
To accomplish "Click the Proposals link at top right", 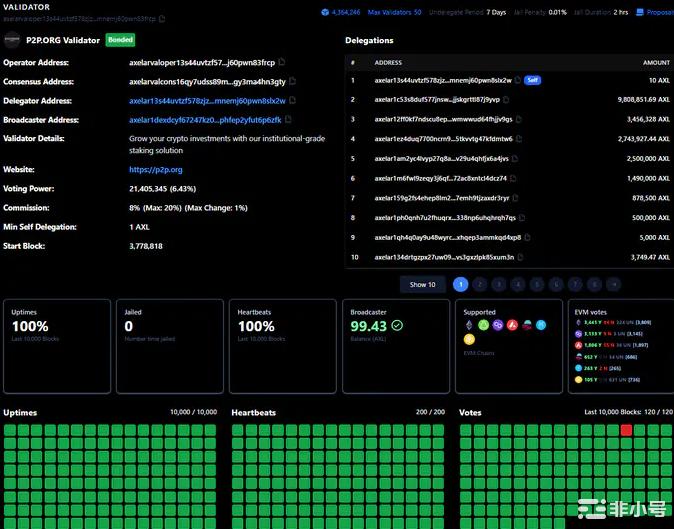I will pos(659,12).
